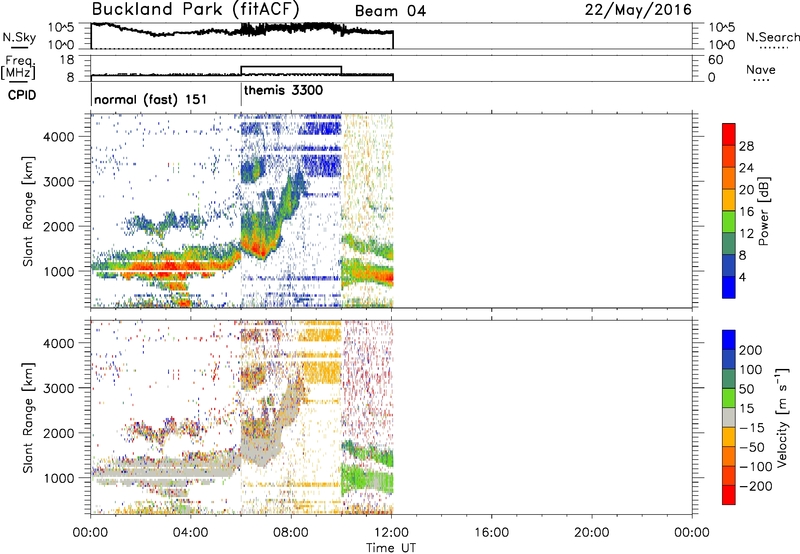Screen dimensions: 800x554
Task: Click the '-15' velocity colorbar tick
Action: pyautogui.click(x=751, y=427)
